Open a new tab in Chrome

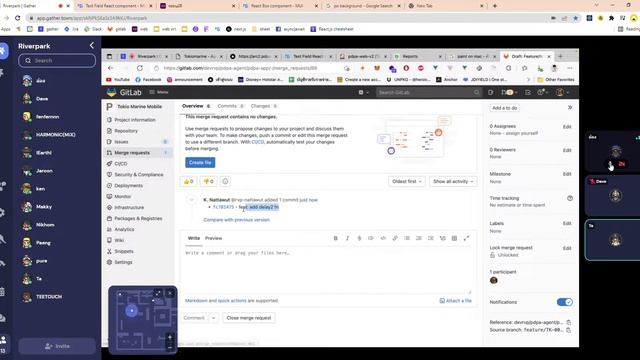click(495, 6)
